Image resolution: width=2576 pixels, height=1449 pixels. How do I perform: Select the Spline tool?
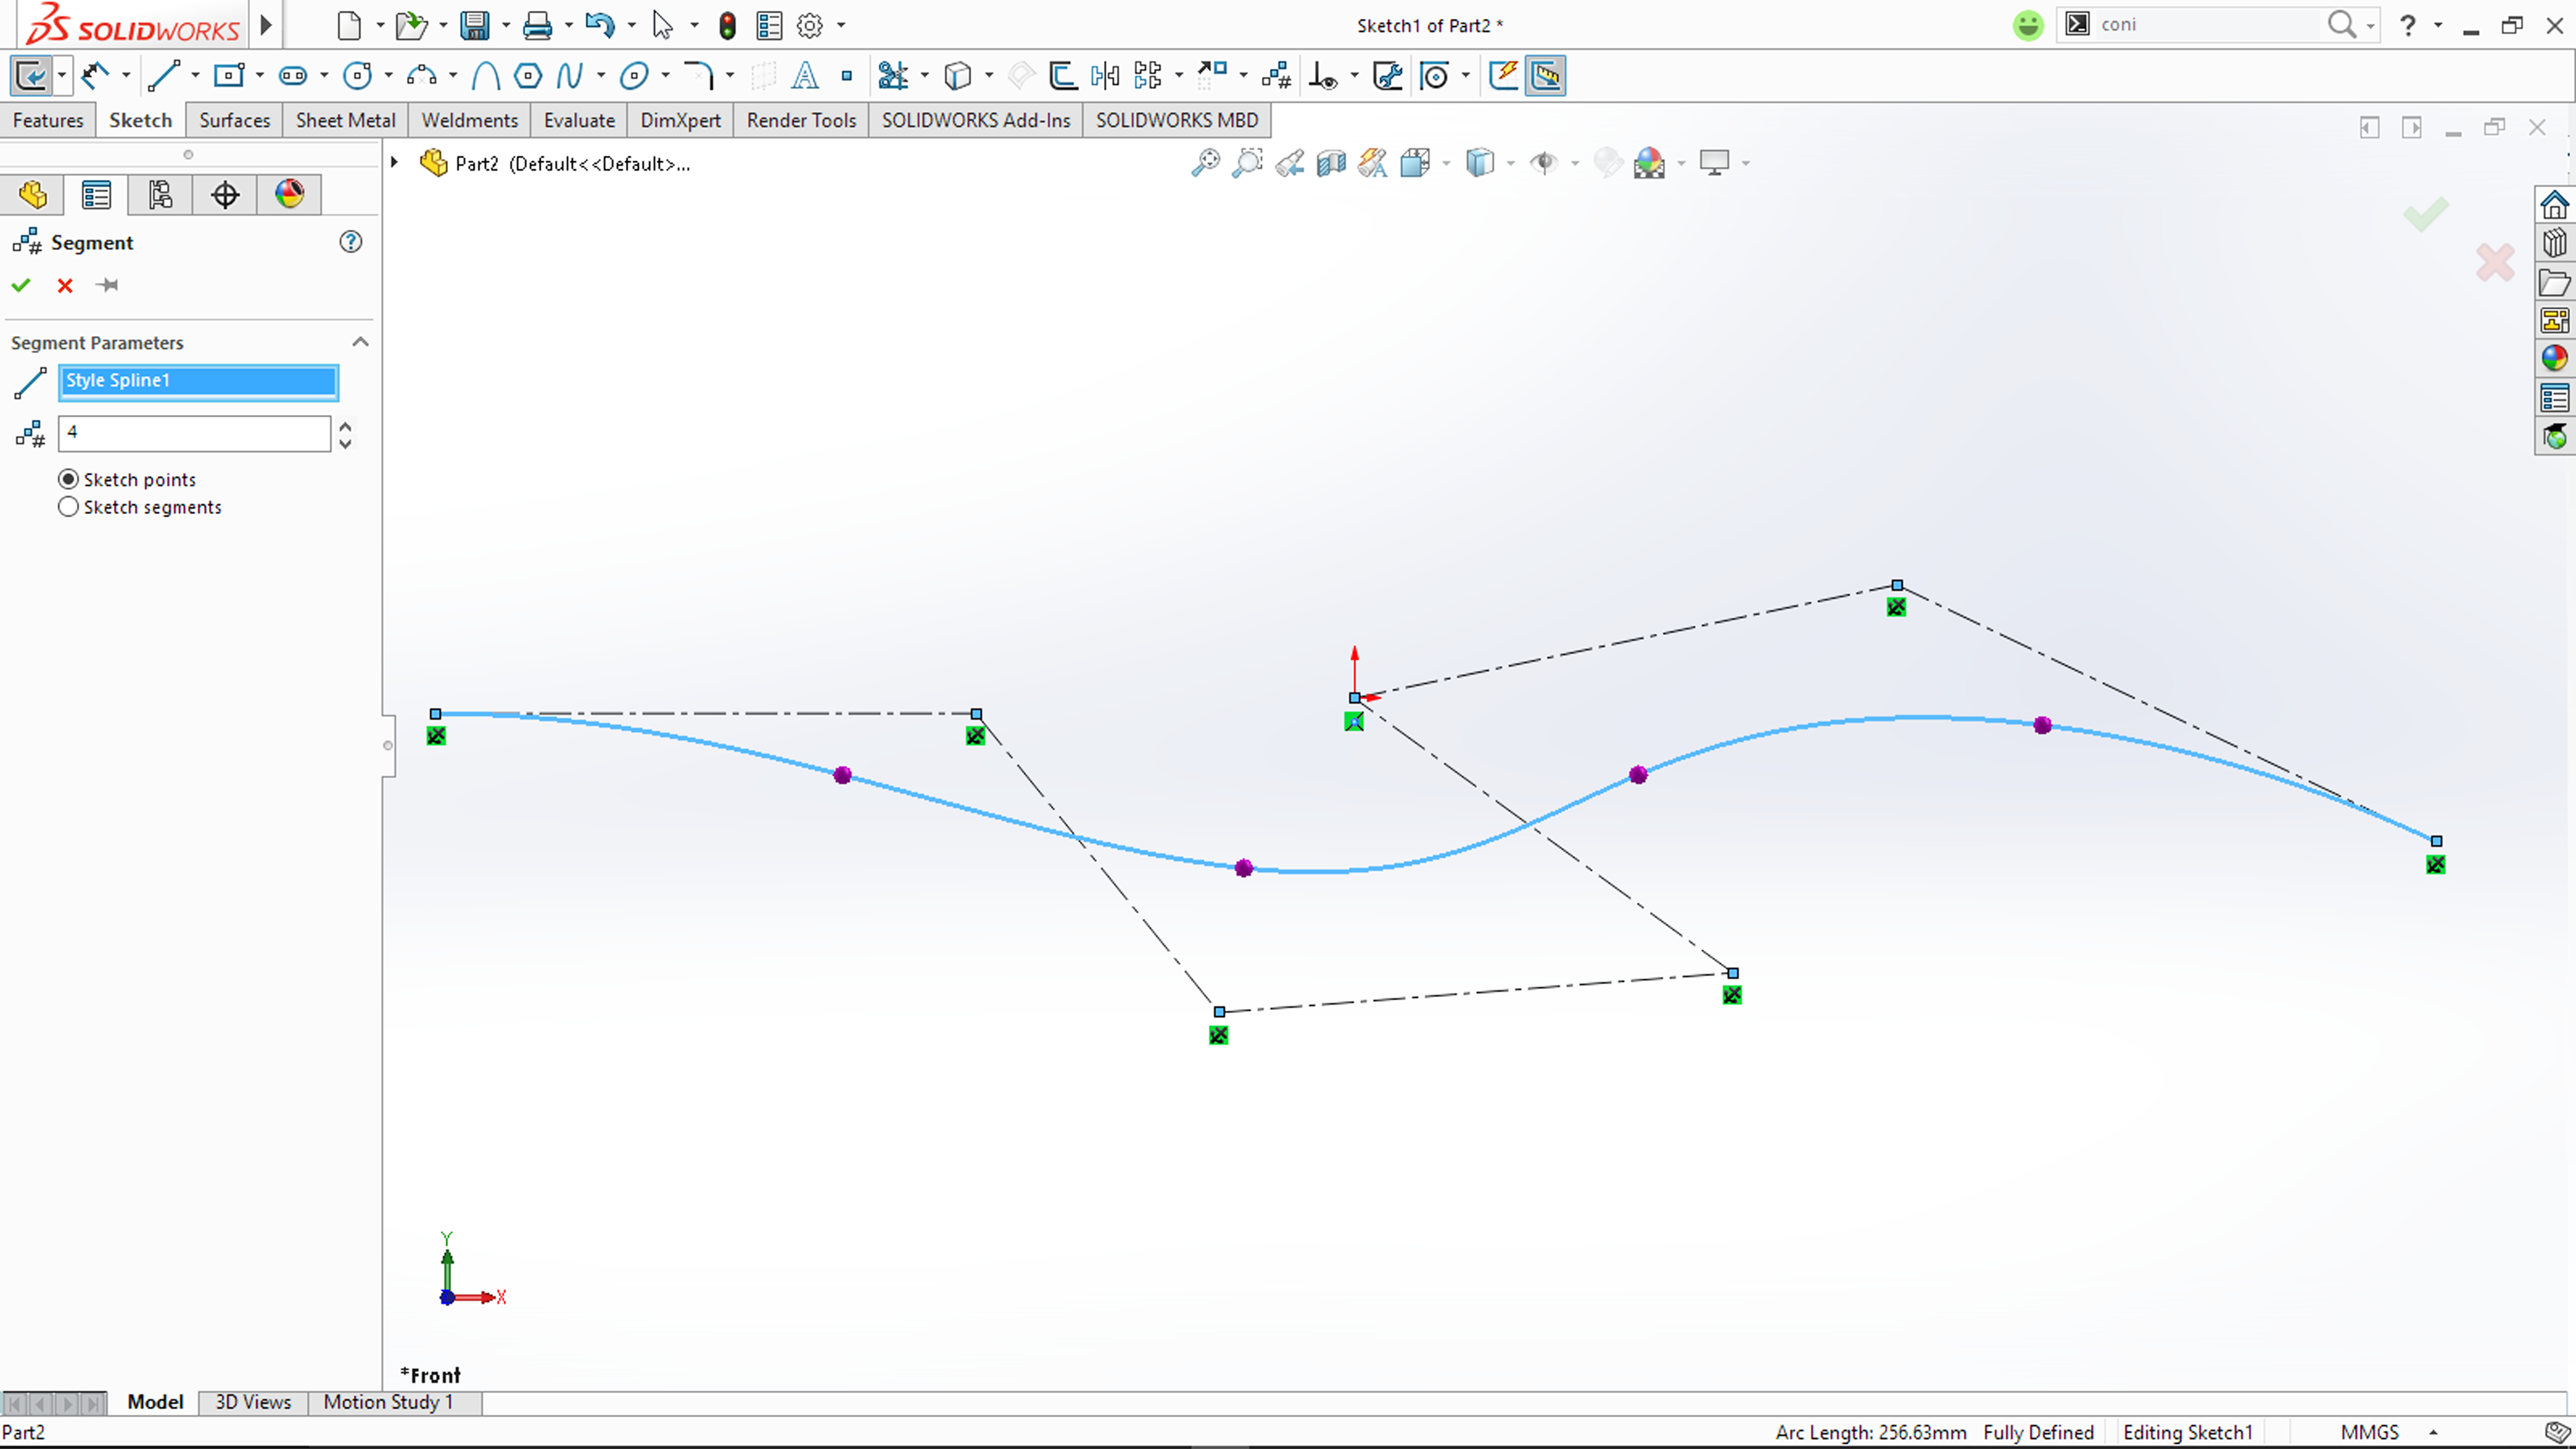(x=569, y=76)
